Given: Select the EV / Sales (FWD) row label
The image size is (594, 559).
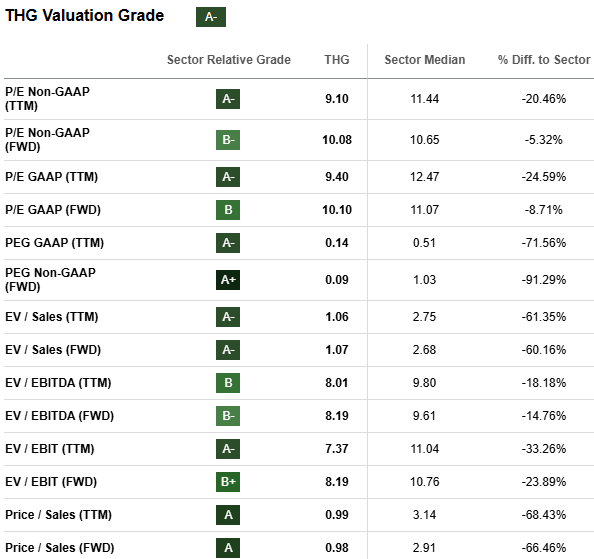Looking at the screenshot, I should (x=53, y=350).
